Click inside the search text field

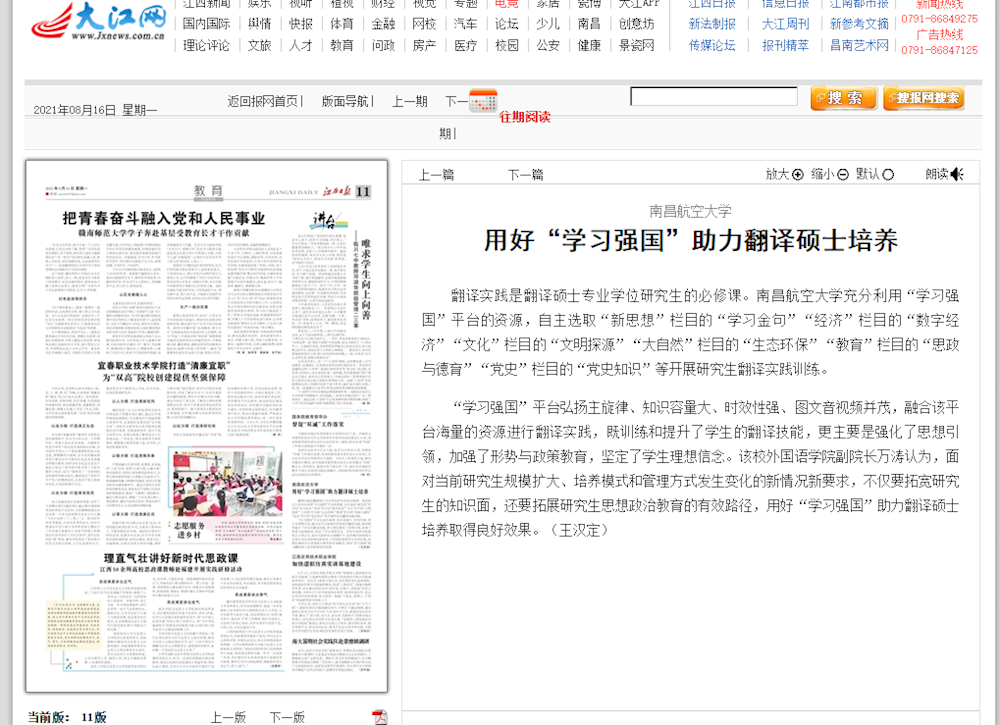pyautogui.click(x=713, y=97)
